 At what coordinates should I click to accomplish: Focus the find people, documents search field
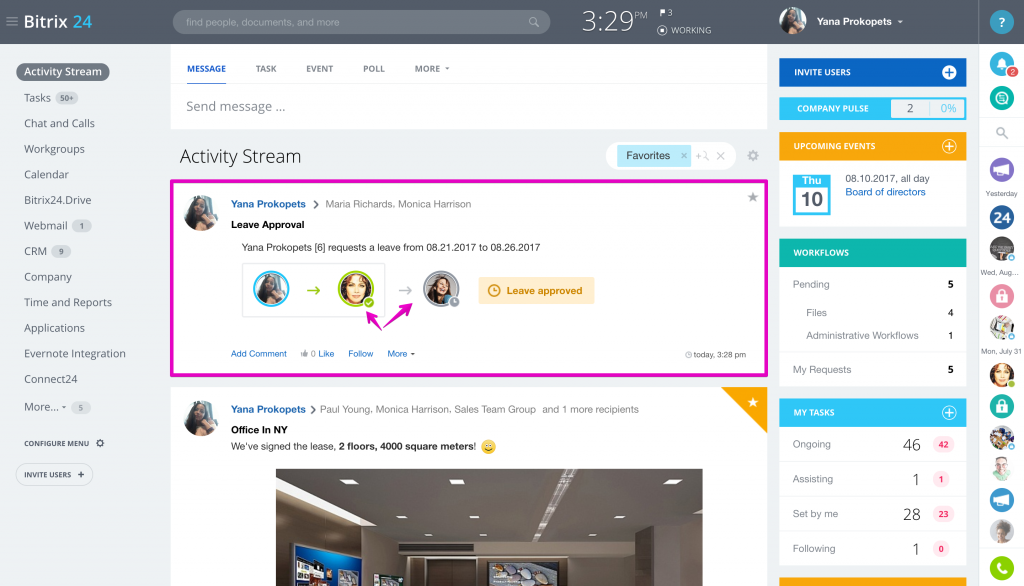point(361,22)
